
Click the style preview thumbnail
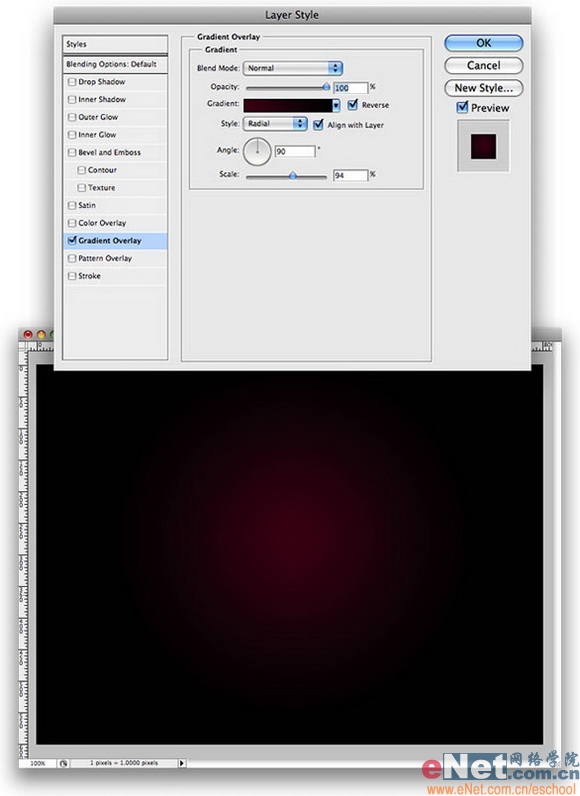(x=484, y=146)
